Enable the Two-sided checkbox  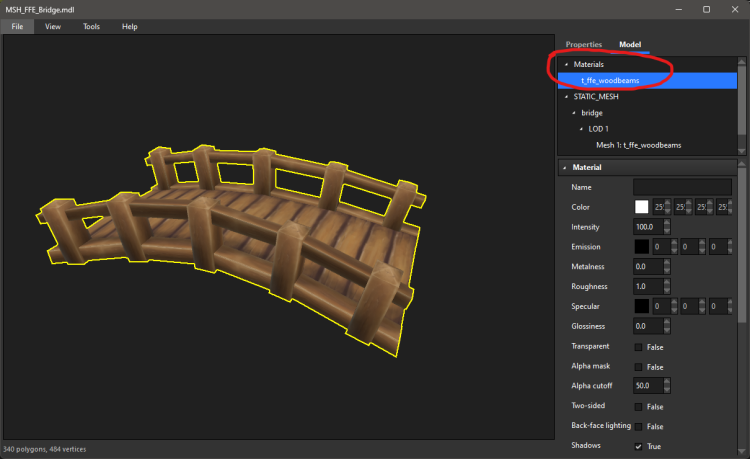click(639, 407)
